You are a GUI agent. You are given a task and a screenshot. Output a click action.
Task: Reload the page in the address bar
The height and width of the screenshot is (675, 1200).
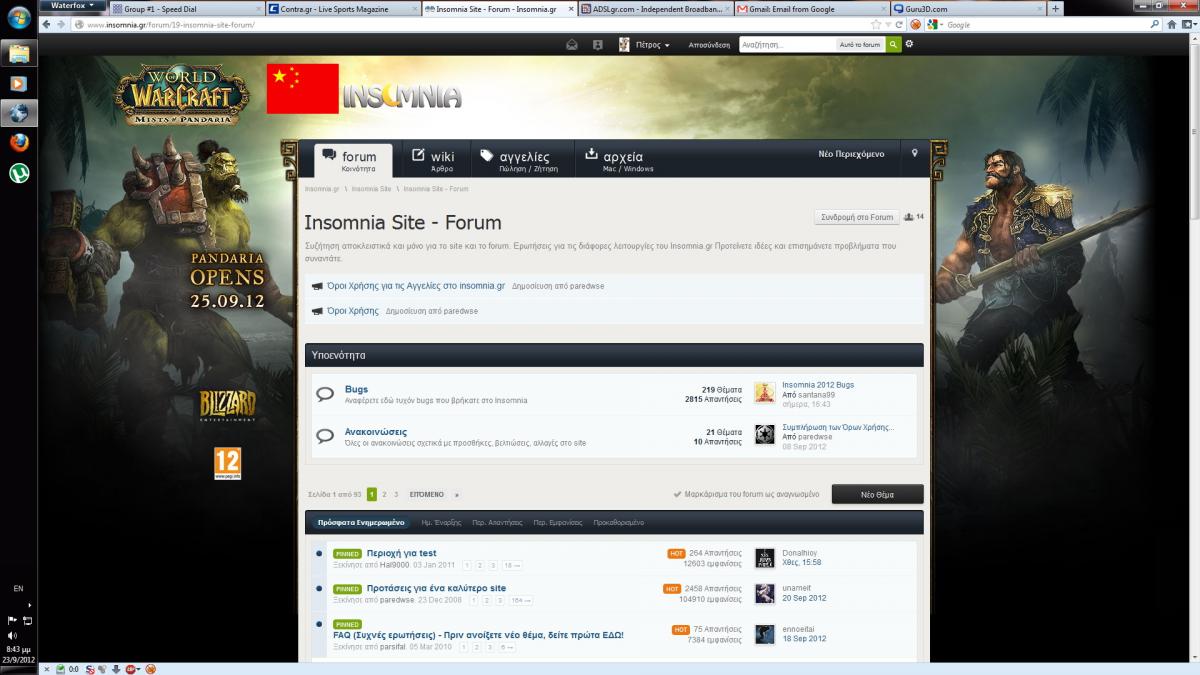point(899,24)
